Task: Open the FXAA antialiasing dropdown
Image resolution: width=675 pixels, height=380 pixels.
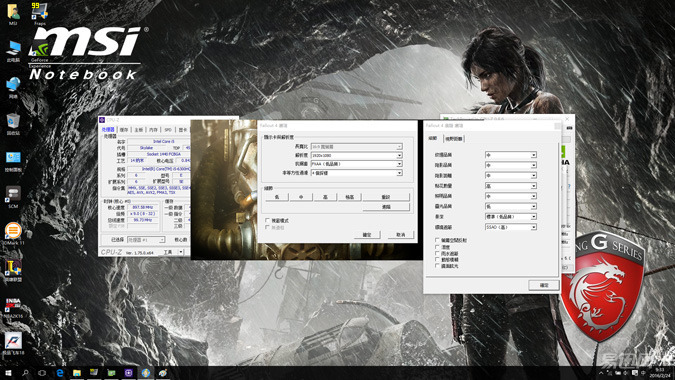Action: pos(356,164)
